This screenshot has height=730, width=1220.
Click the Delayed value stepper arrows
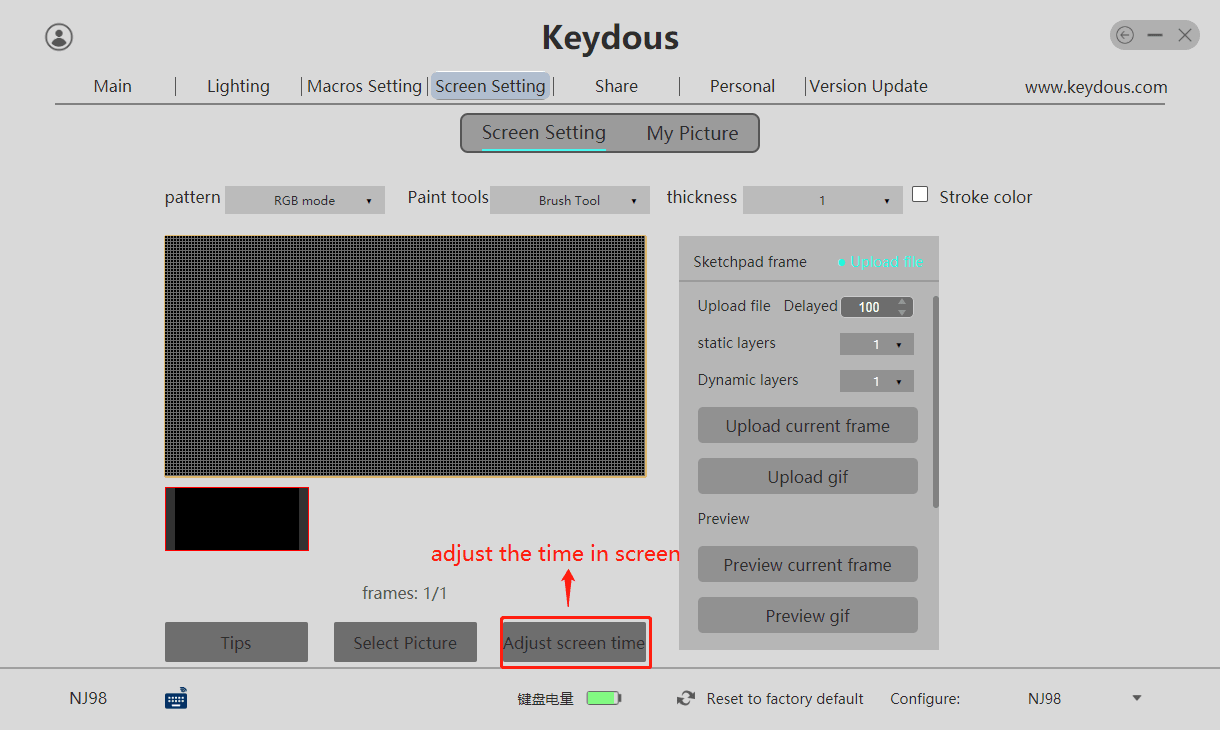[x=902, y=307]
